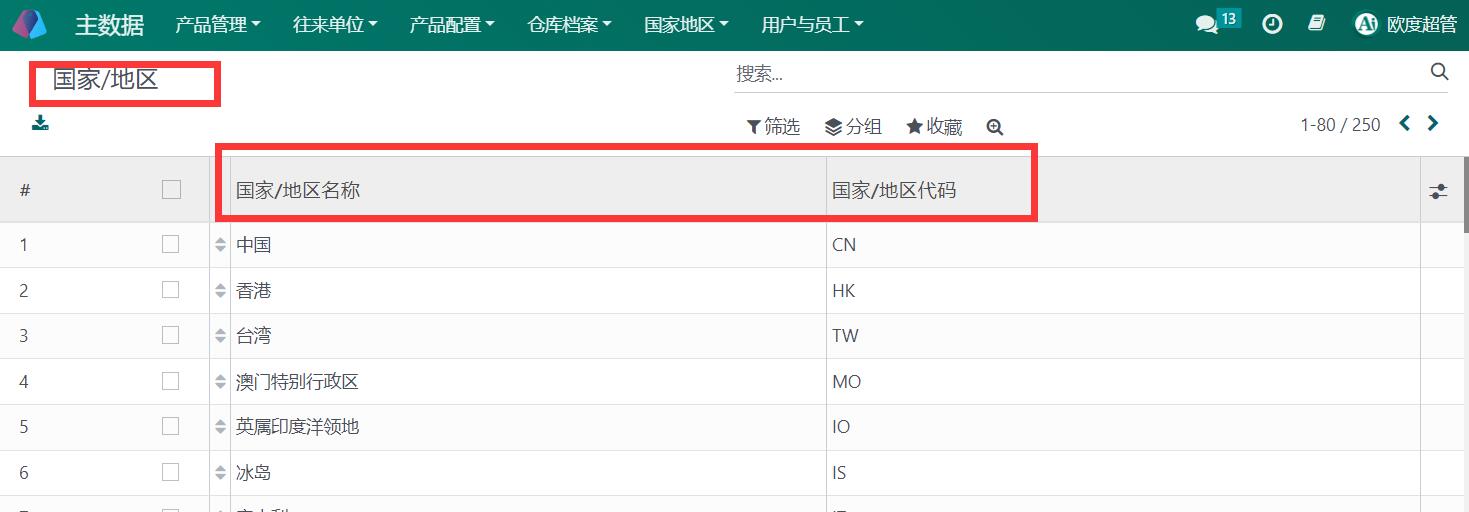Screen dimensions: 1469x512
Task: Sort by 国家/地区名称 column header
Action: (x=528, y=190)
